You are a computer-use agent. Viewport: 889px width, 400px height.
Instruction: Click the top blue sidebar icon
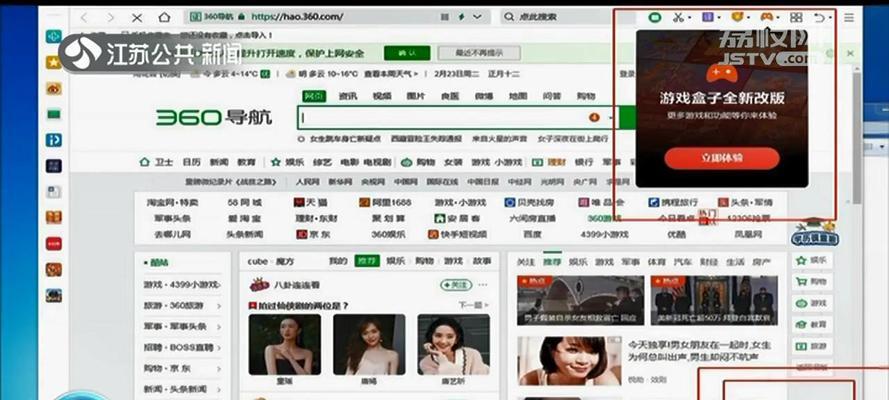click(54, 37)
